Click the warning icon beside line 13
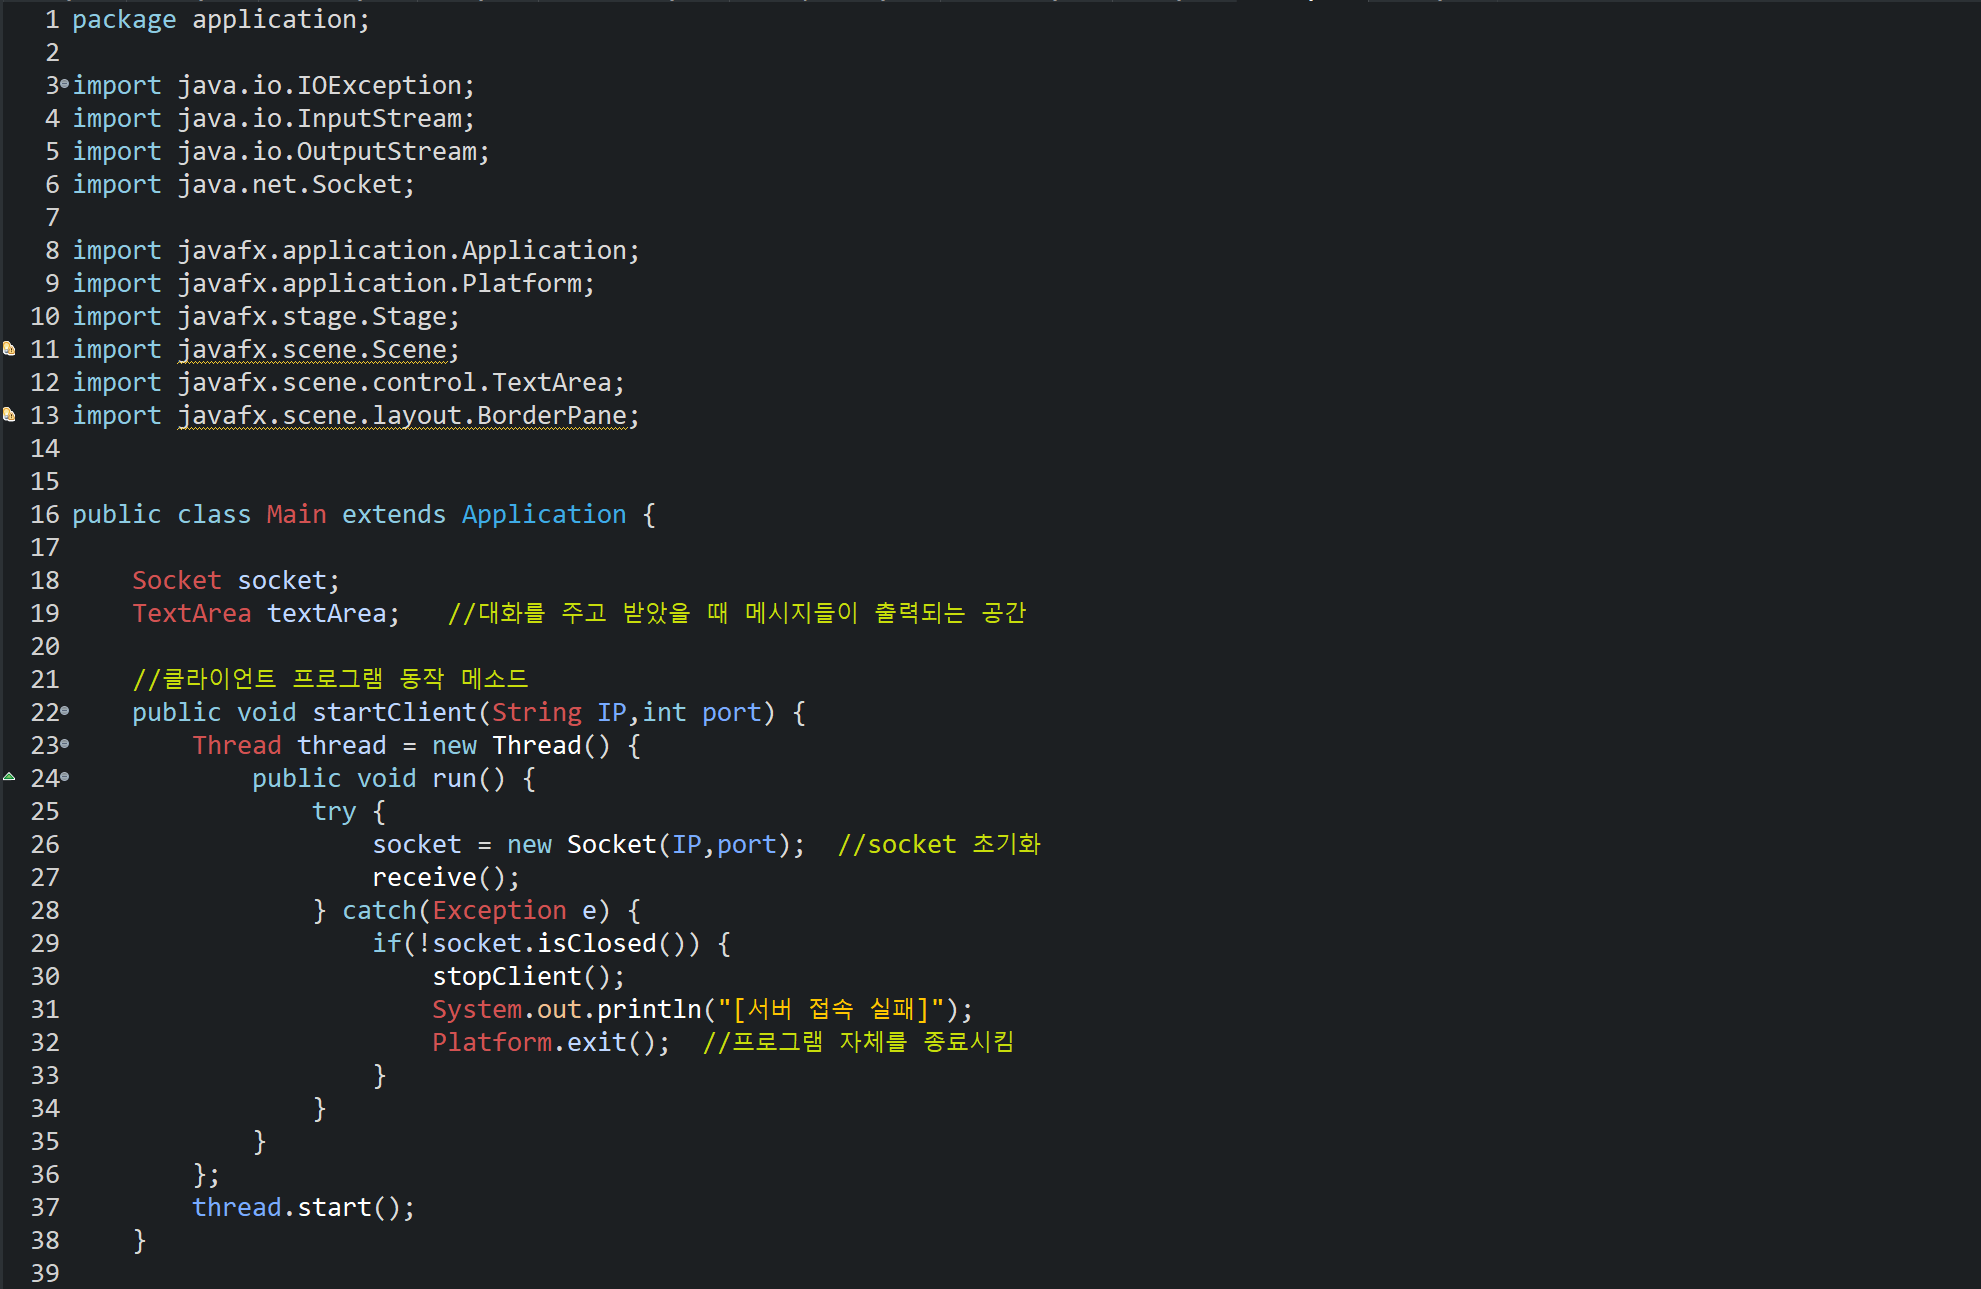This screenshot has width=1981, height=1289. (x=9, y=415)
